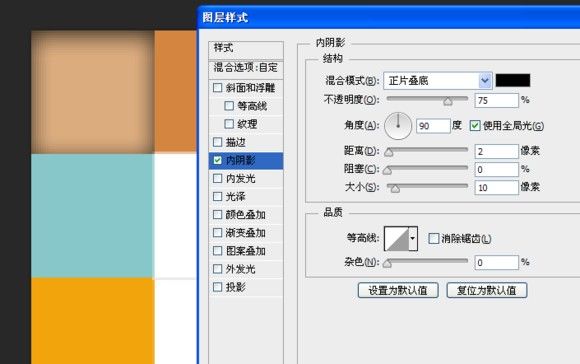Image resolution: width=580 pixels, height=364 pixels.
Task: Select the 投影 style row label
Action: (236, 287)
